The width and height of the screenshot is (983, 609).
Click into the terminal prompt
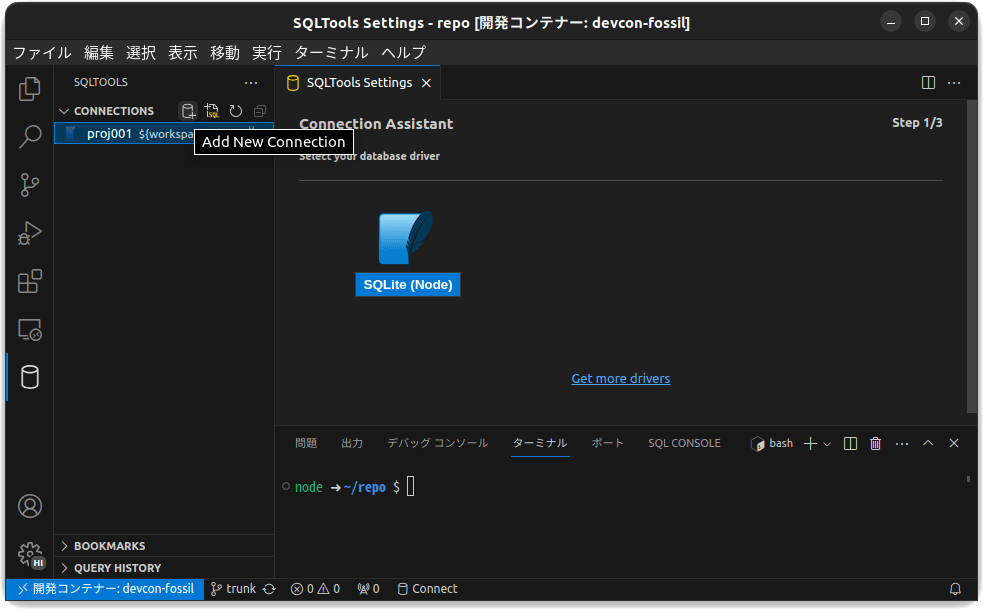[411, 487]
